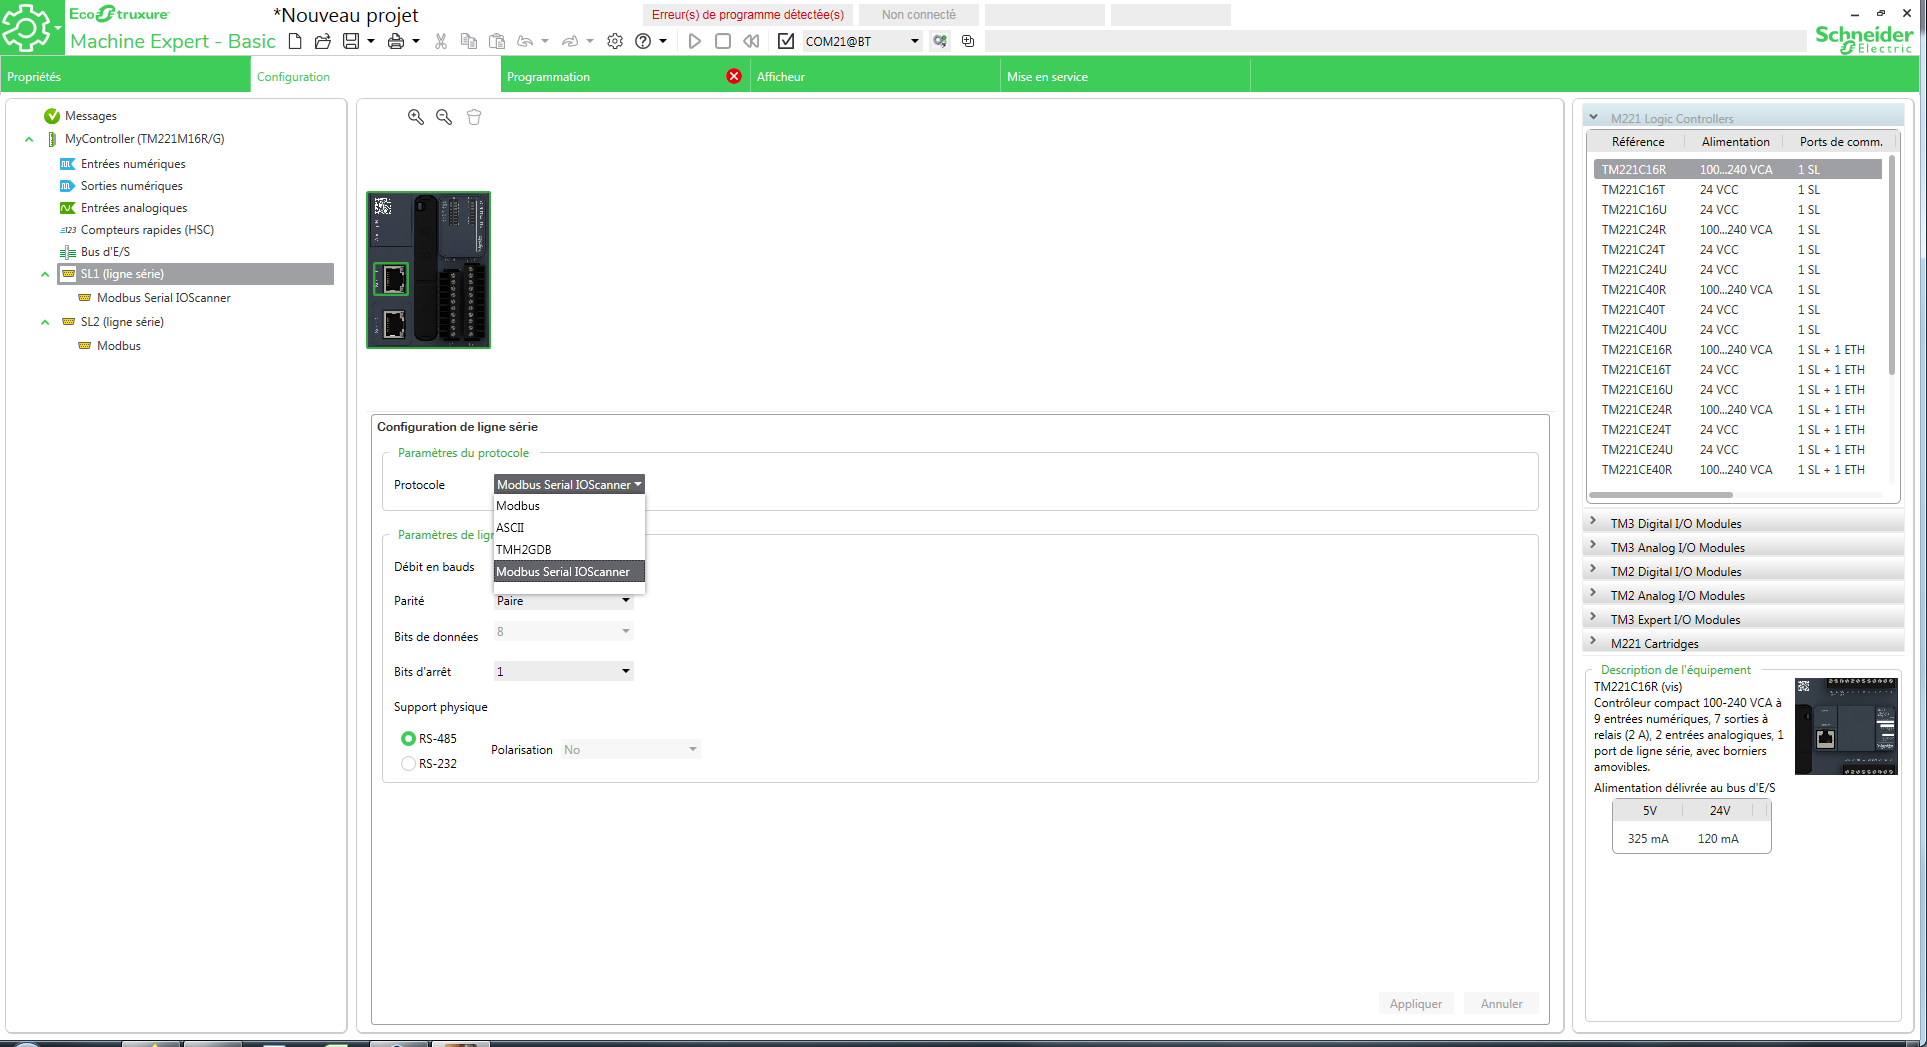Viewport: 1927px width, 1047px height.
Task: Switch to the Mise en service tab
Action: [1125, 76]
